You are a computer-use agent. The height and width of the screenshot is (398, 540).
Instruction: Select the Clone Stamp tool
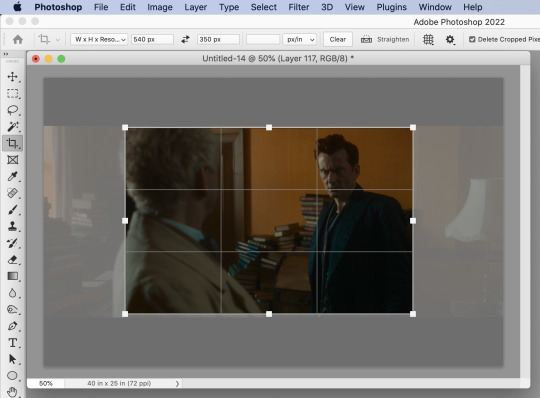click(x=13, y=226)
